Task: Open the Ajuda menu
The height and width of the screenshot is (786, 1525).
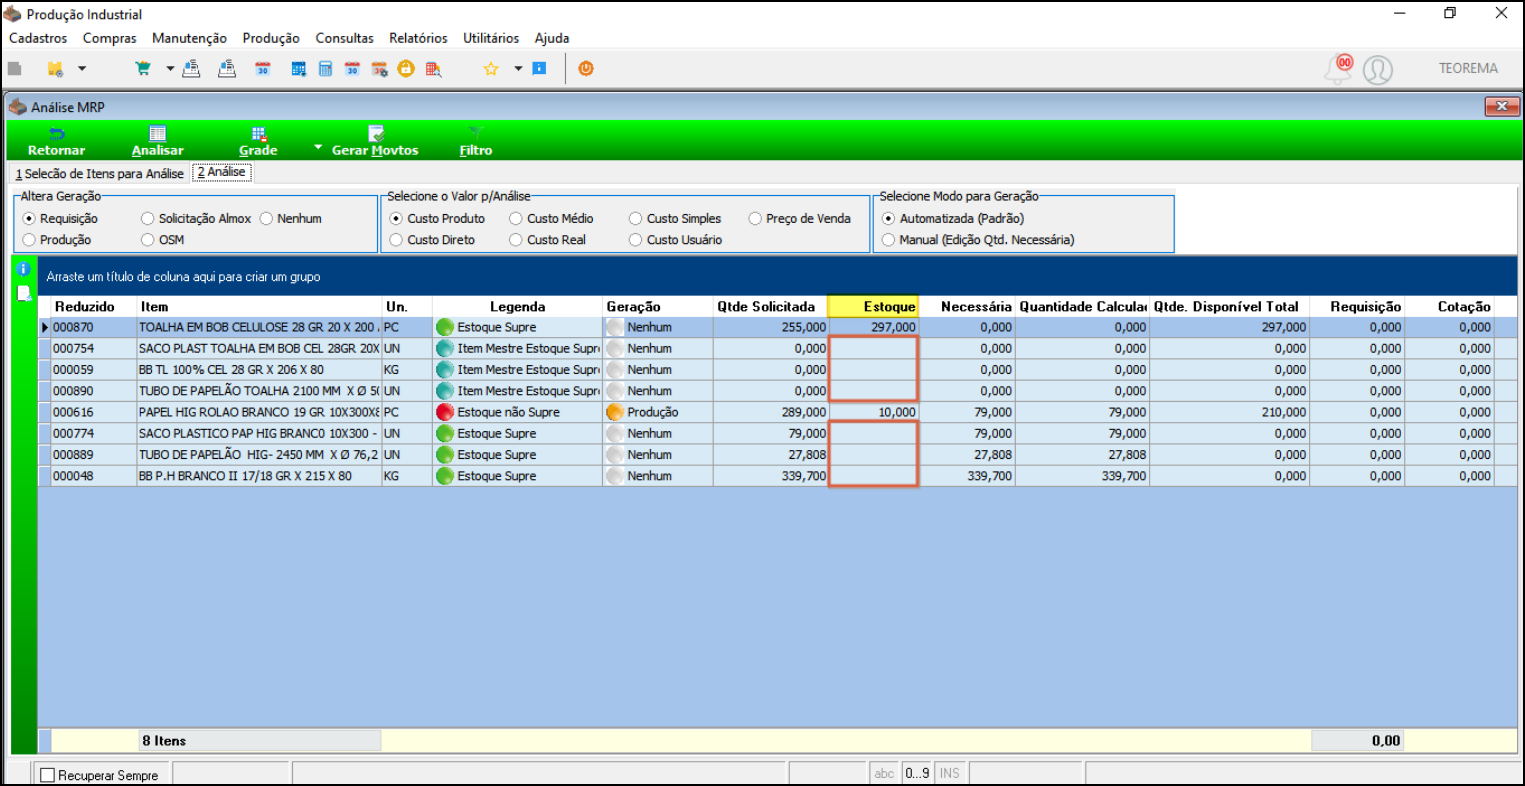Action: (x=552, y=38)
